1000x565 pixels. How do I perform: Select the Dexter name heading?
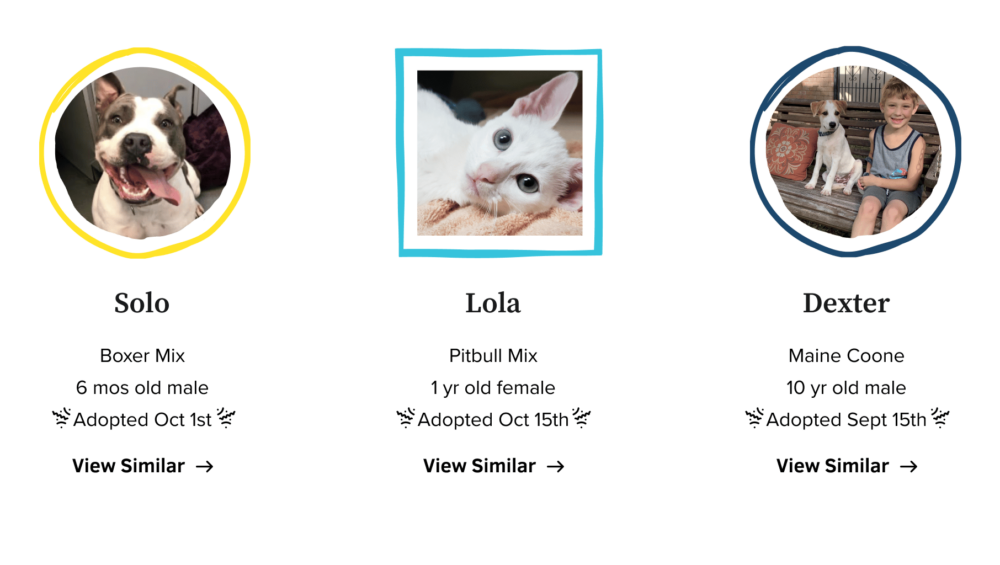click(846, 304)
